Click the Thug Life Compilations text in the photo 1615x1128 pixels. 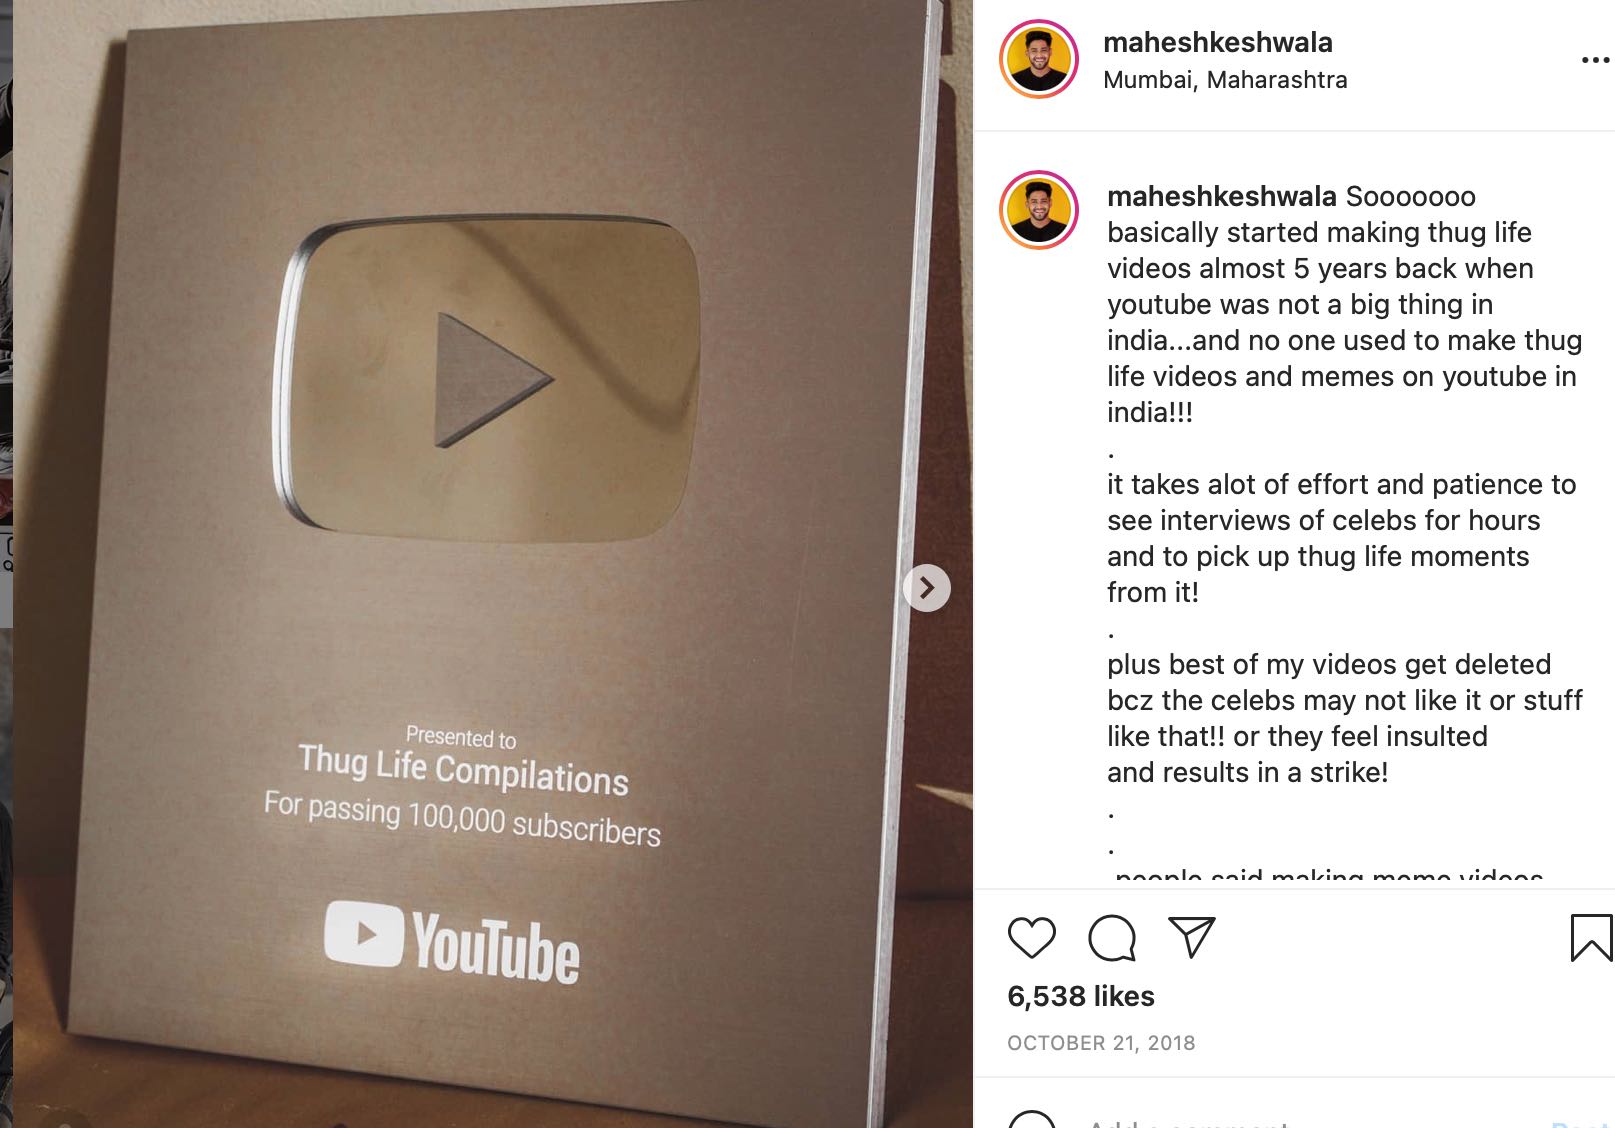(x=463, y=768)
